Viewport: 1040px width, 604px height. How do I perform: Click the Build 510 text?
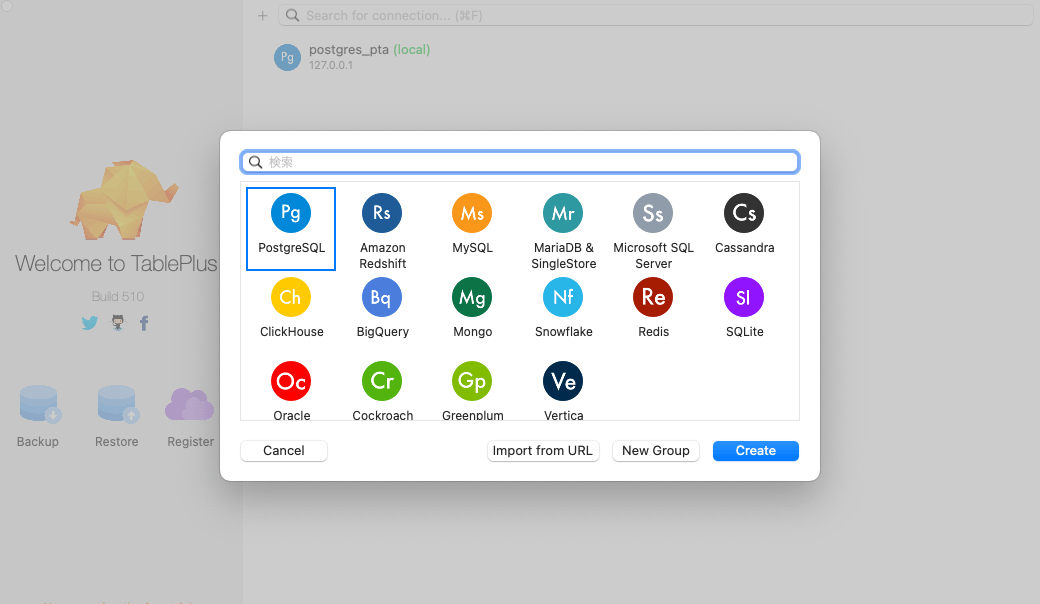117,296
